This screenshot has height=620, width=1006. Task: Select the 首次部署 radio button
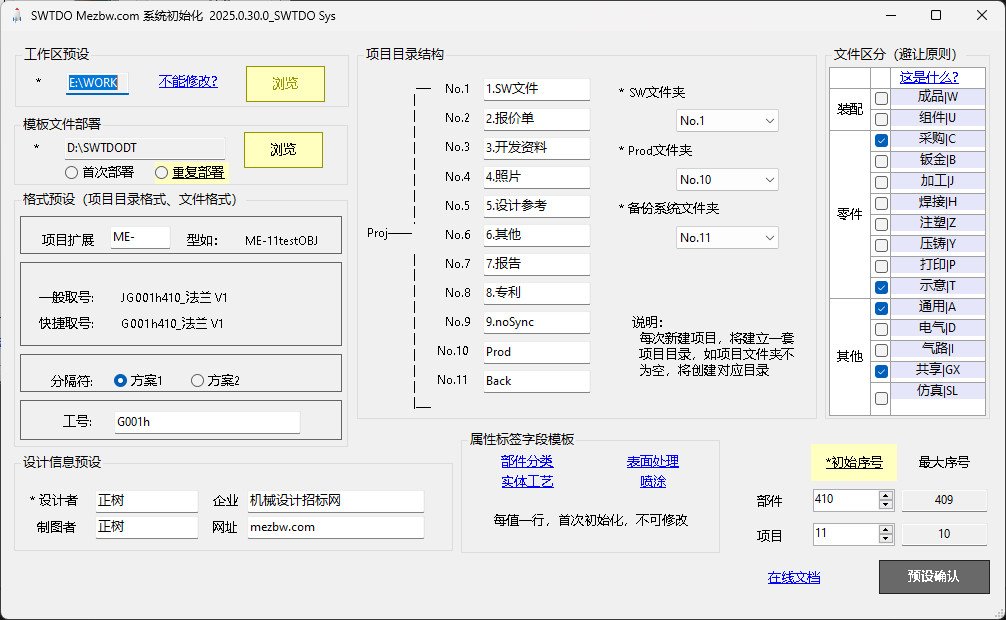[72, 172]
